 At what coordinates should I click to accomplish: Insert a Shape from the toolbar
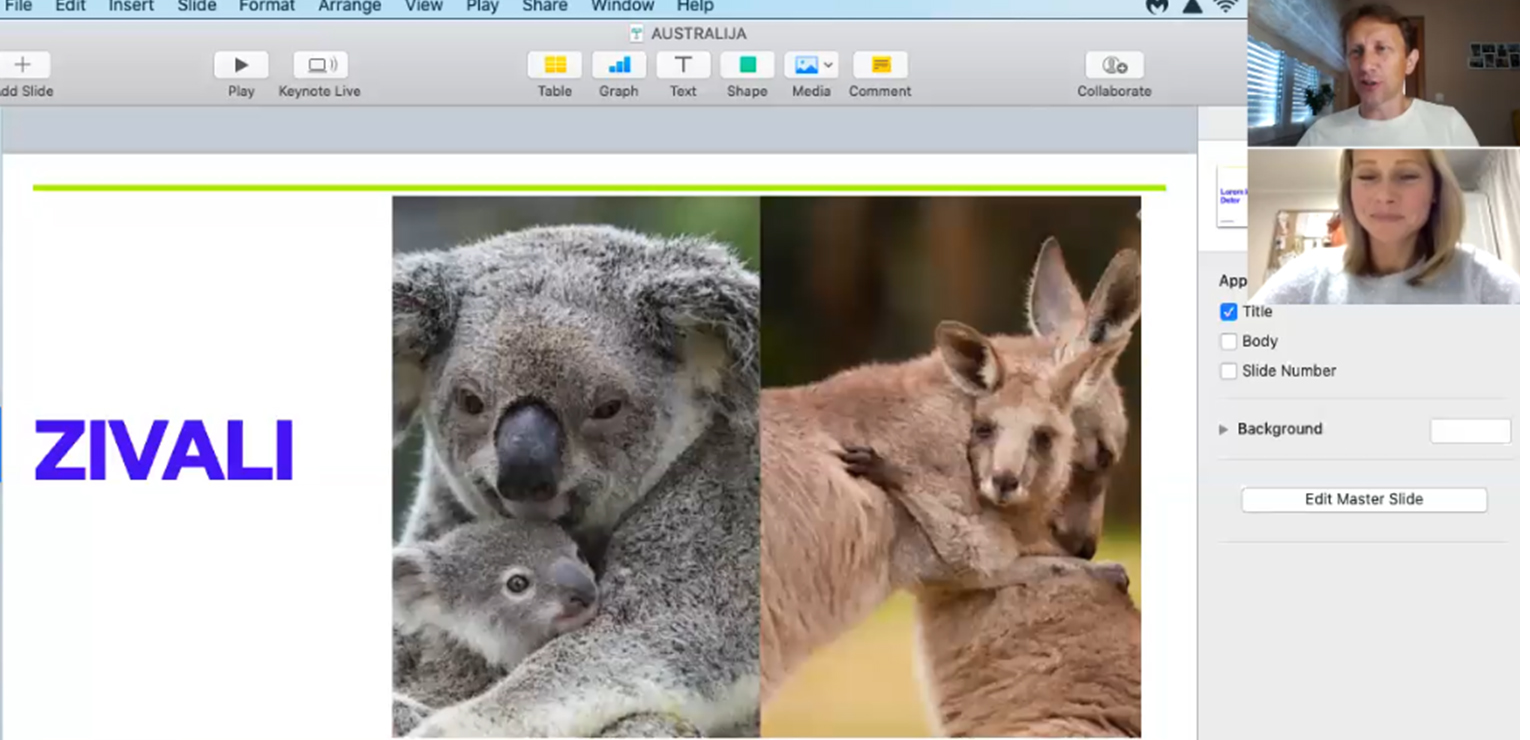[747, 65]
